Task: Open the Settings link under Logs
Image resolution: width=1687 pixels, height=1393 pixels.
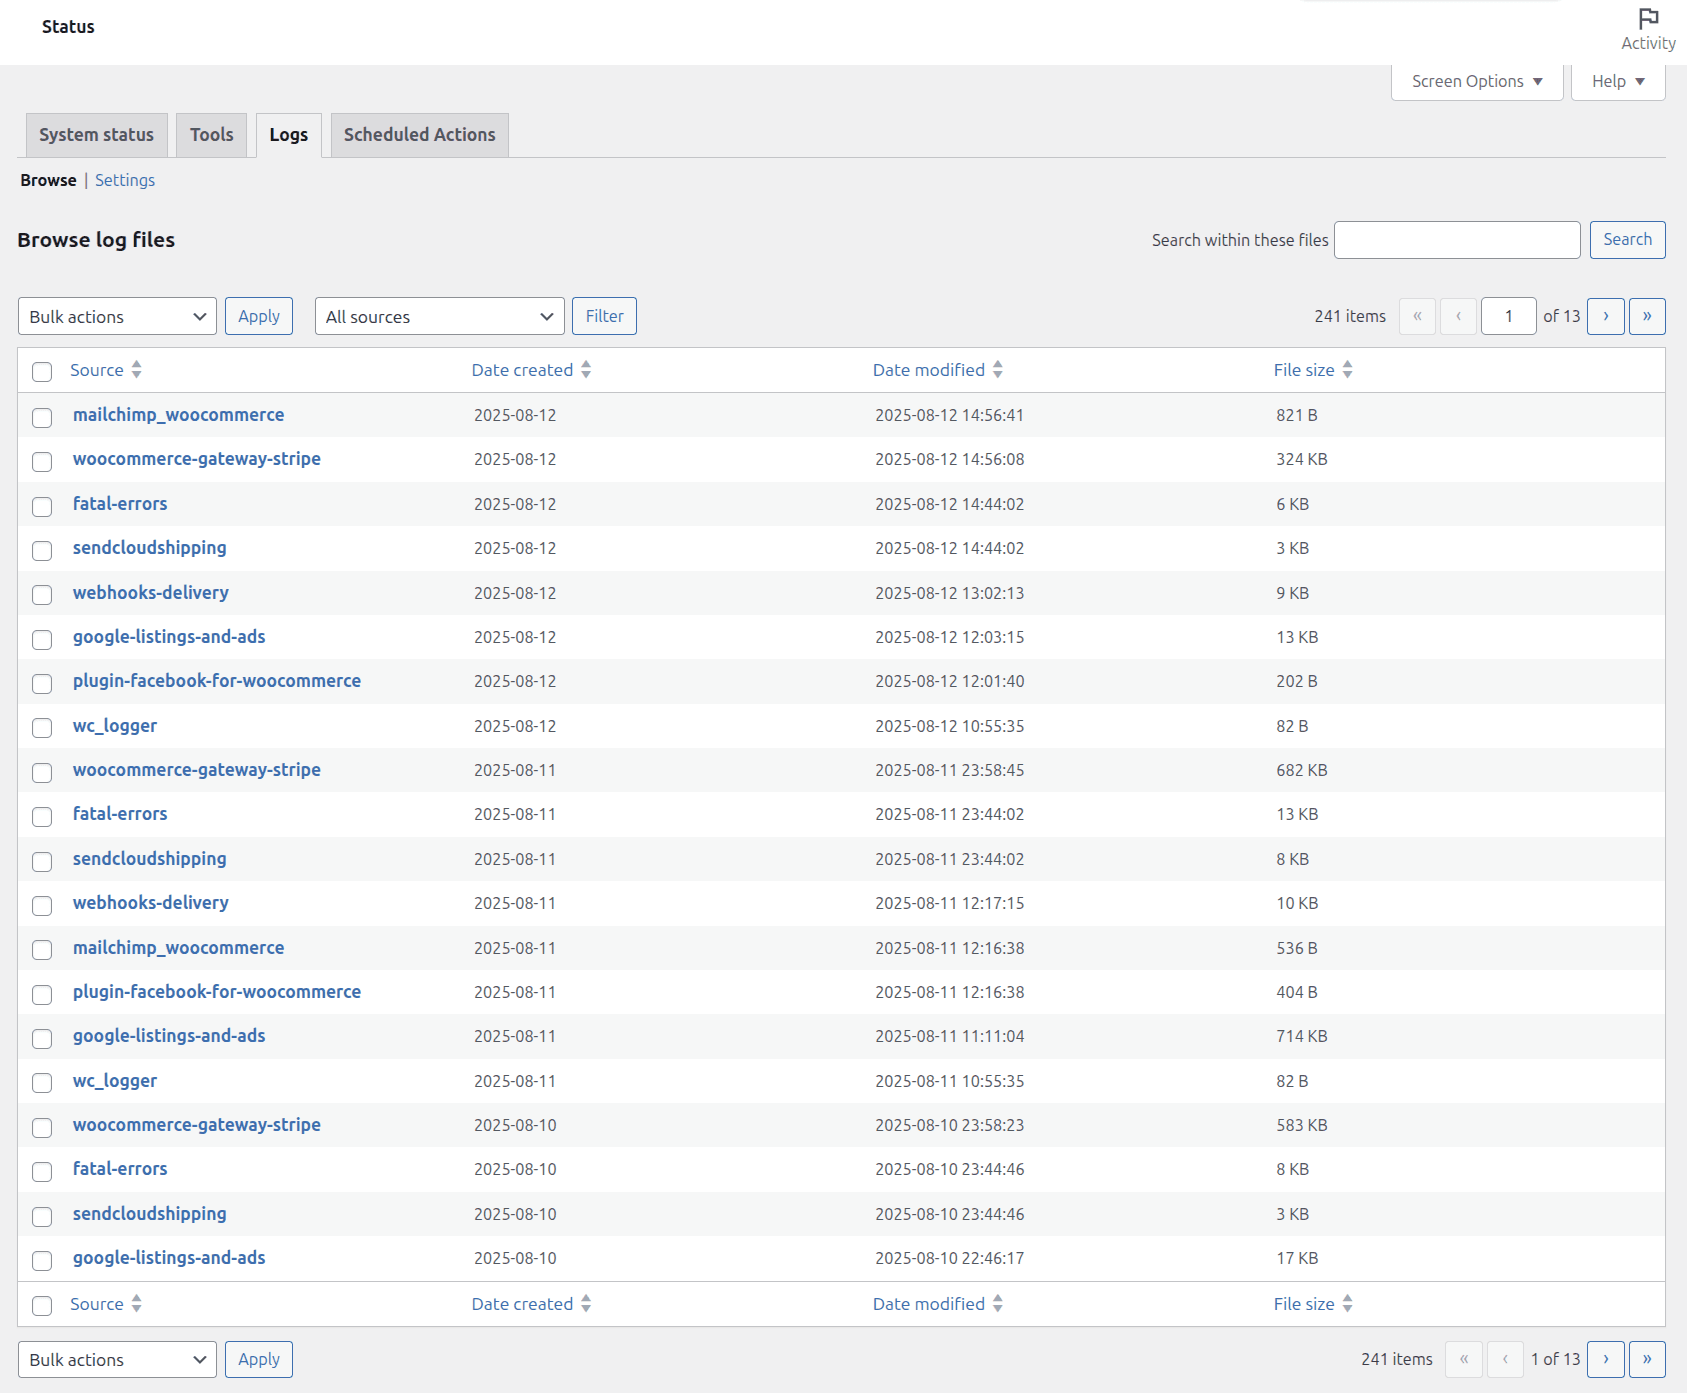Action: coord(125,180)
